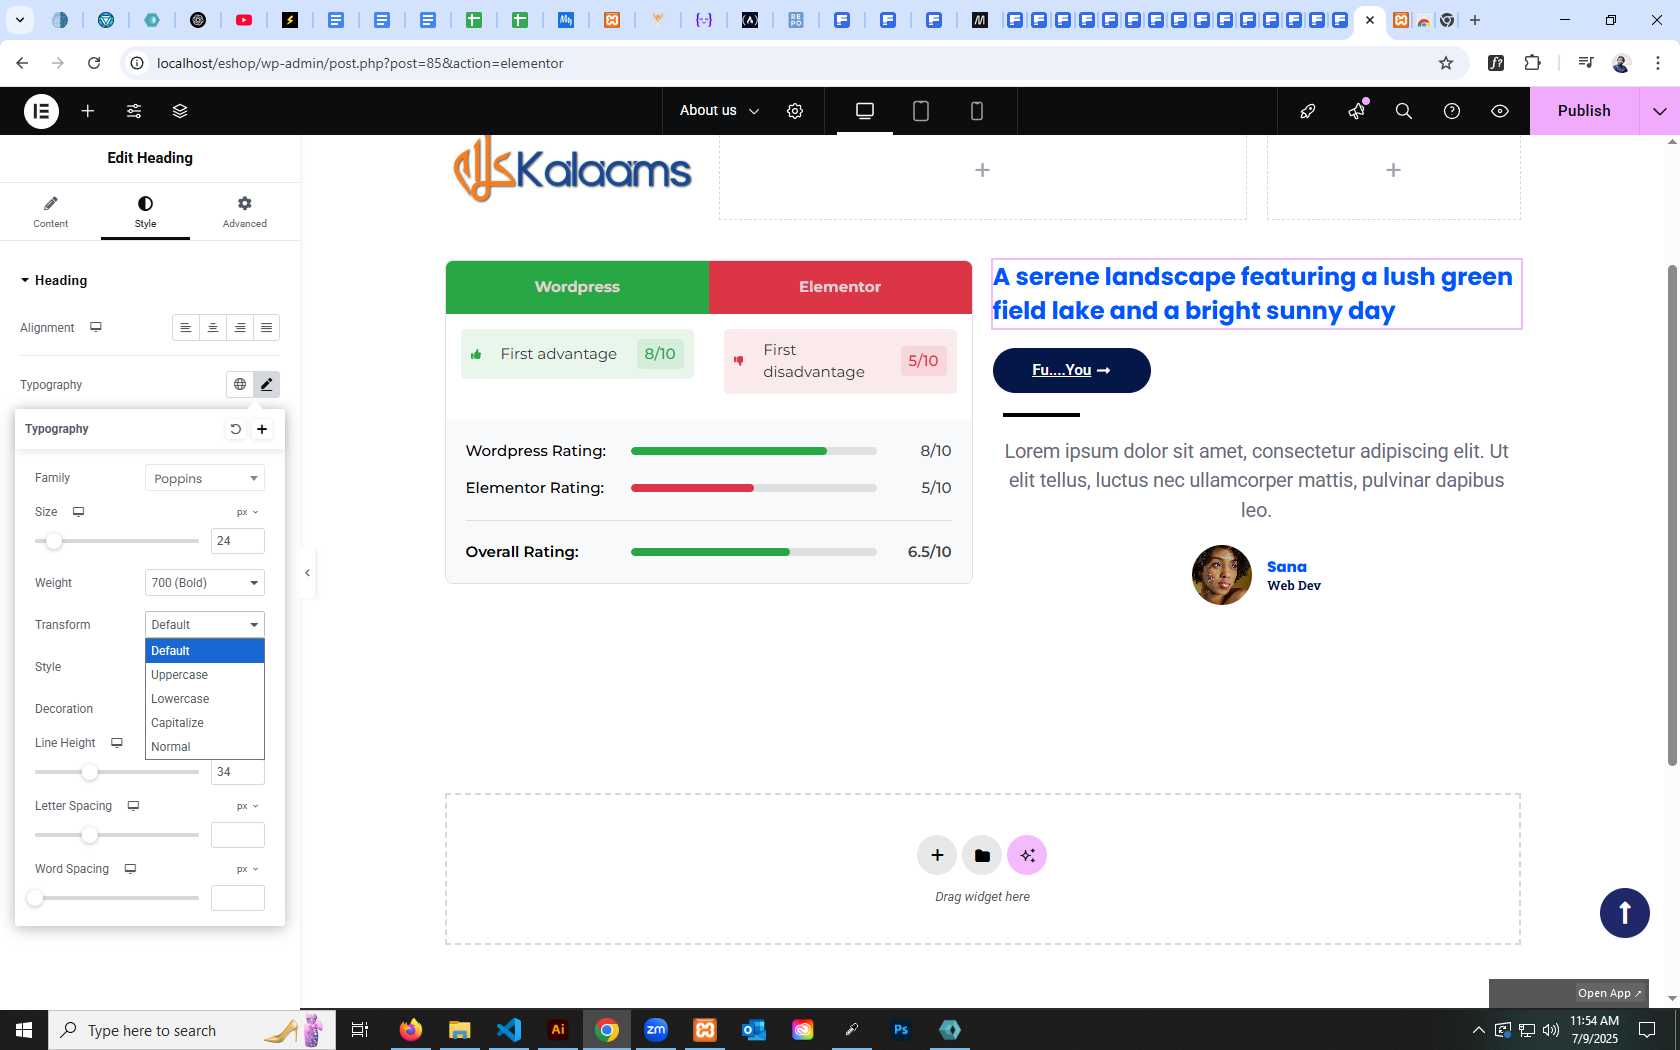This screenshot has width=1680, height=1050.
Task: Select Default transform option
Action: [x=205, y=651]
